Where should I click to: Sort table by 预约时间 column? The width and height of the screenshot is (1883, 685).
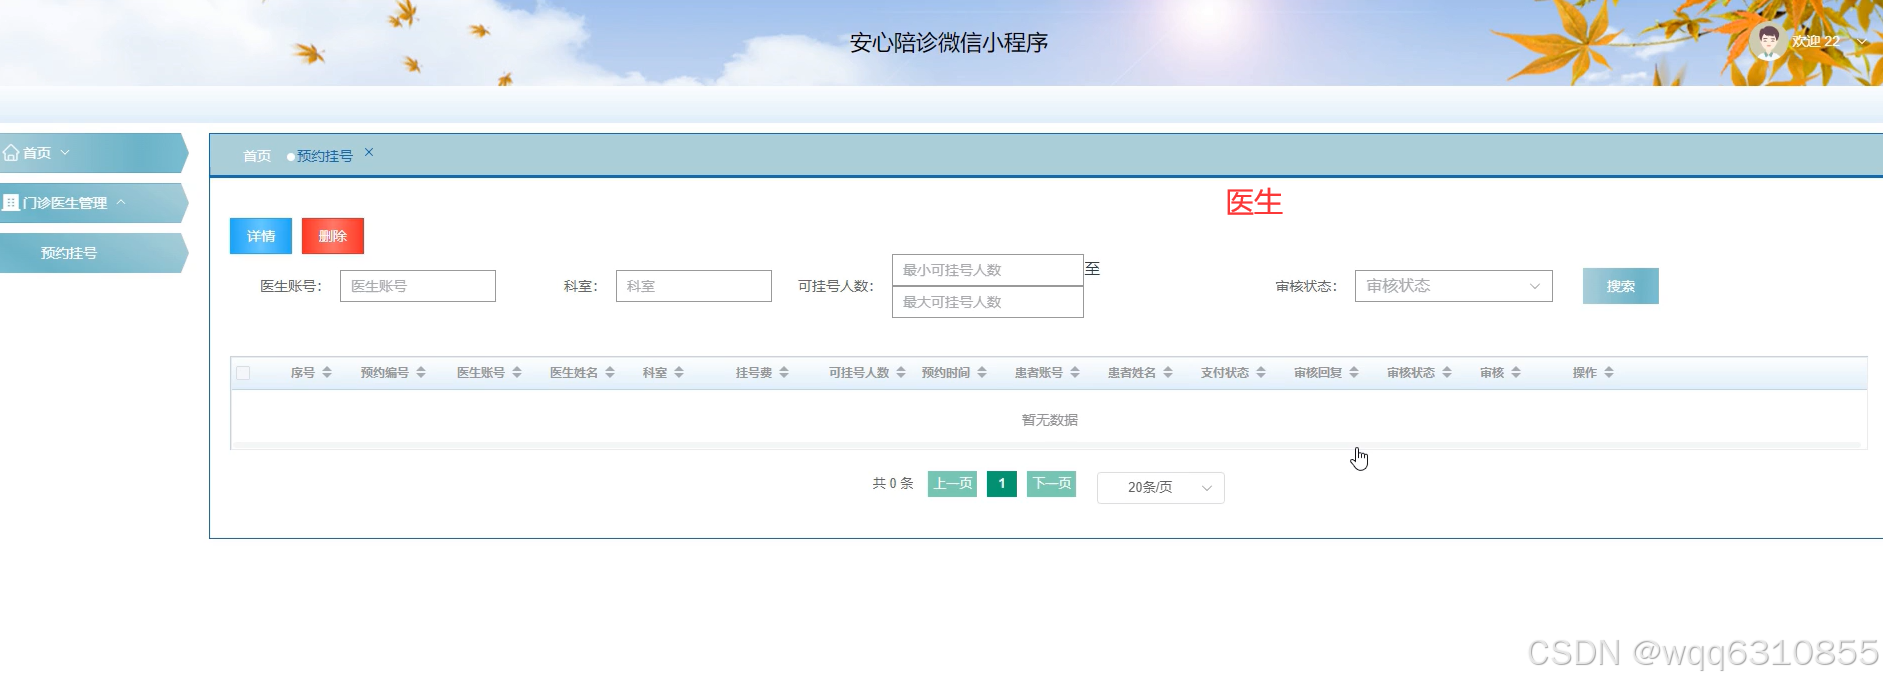click(x=982, y=373)
